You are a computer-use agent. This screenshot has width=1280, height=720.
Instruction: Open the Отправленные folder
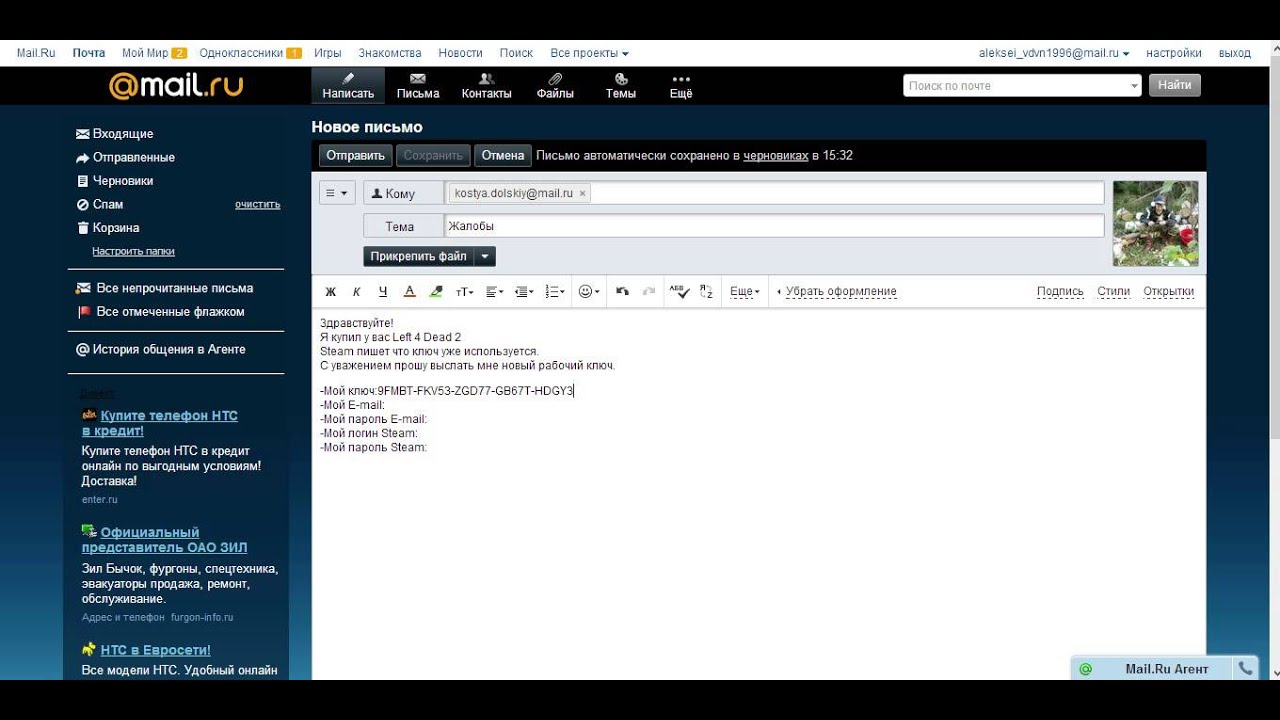click(134, 158)
